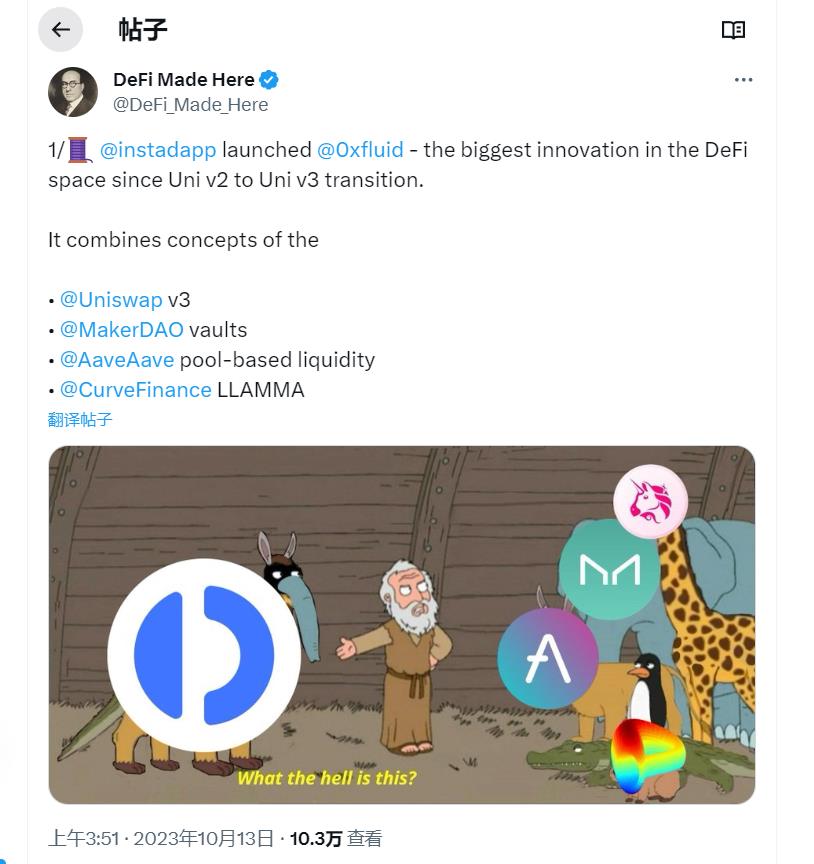This screenshot has height=864, width=814.
Task: Open reader view book icon
Action: (733, 30)
